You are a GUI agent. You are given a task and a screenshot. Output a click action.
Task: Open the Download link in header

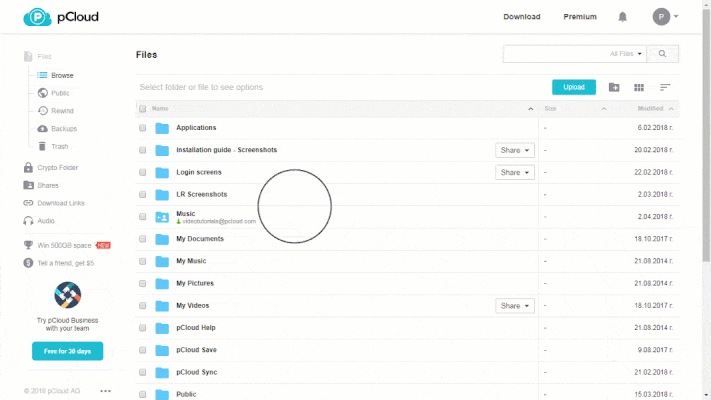[x=521, y=17]
